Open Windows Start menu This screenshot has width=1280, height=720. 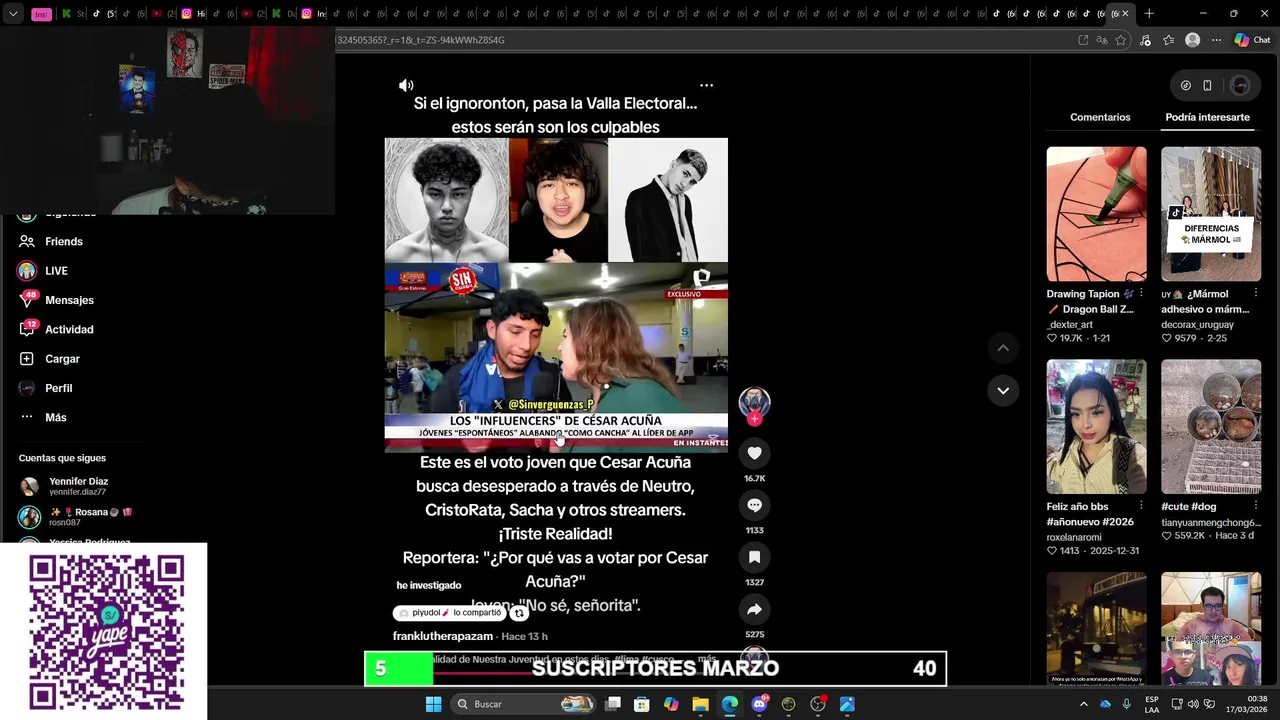pyautogui.click(x=433, y=704)
